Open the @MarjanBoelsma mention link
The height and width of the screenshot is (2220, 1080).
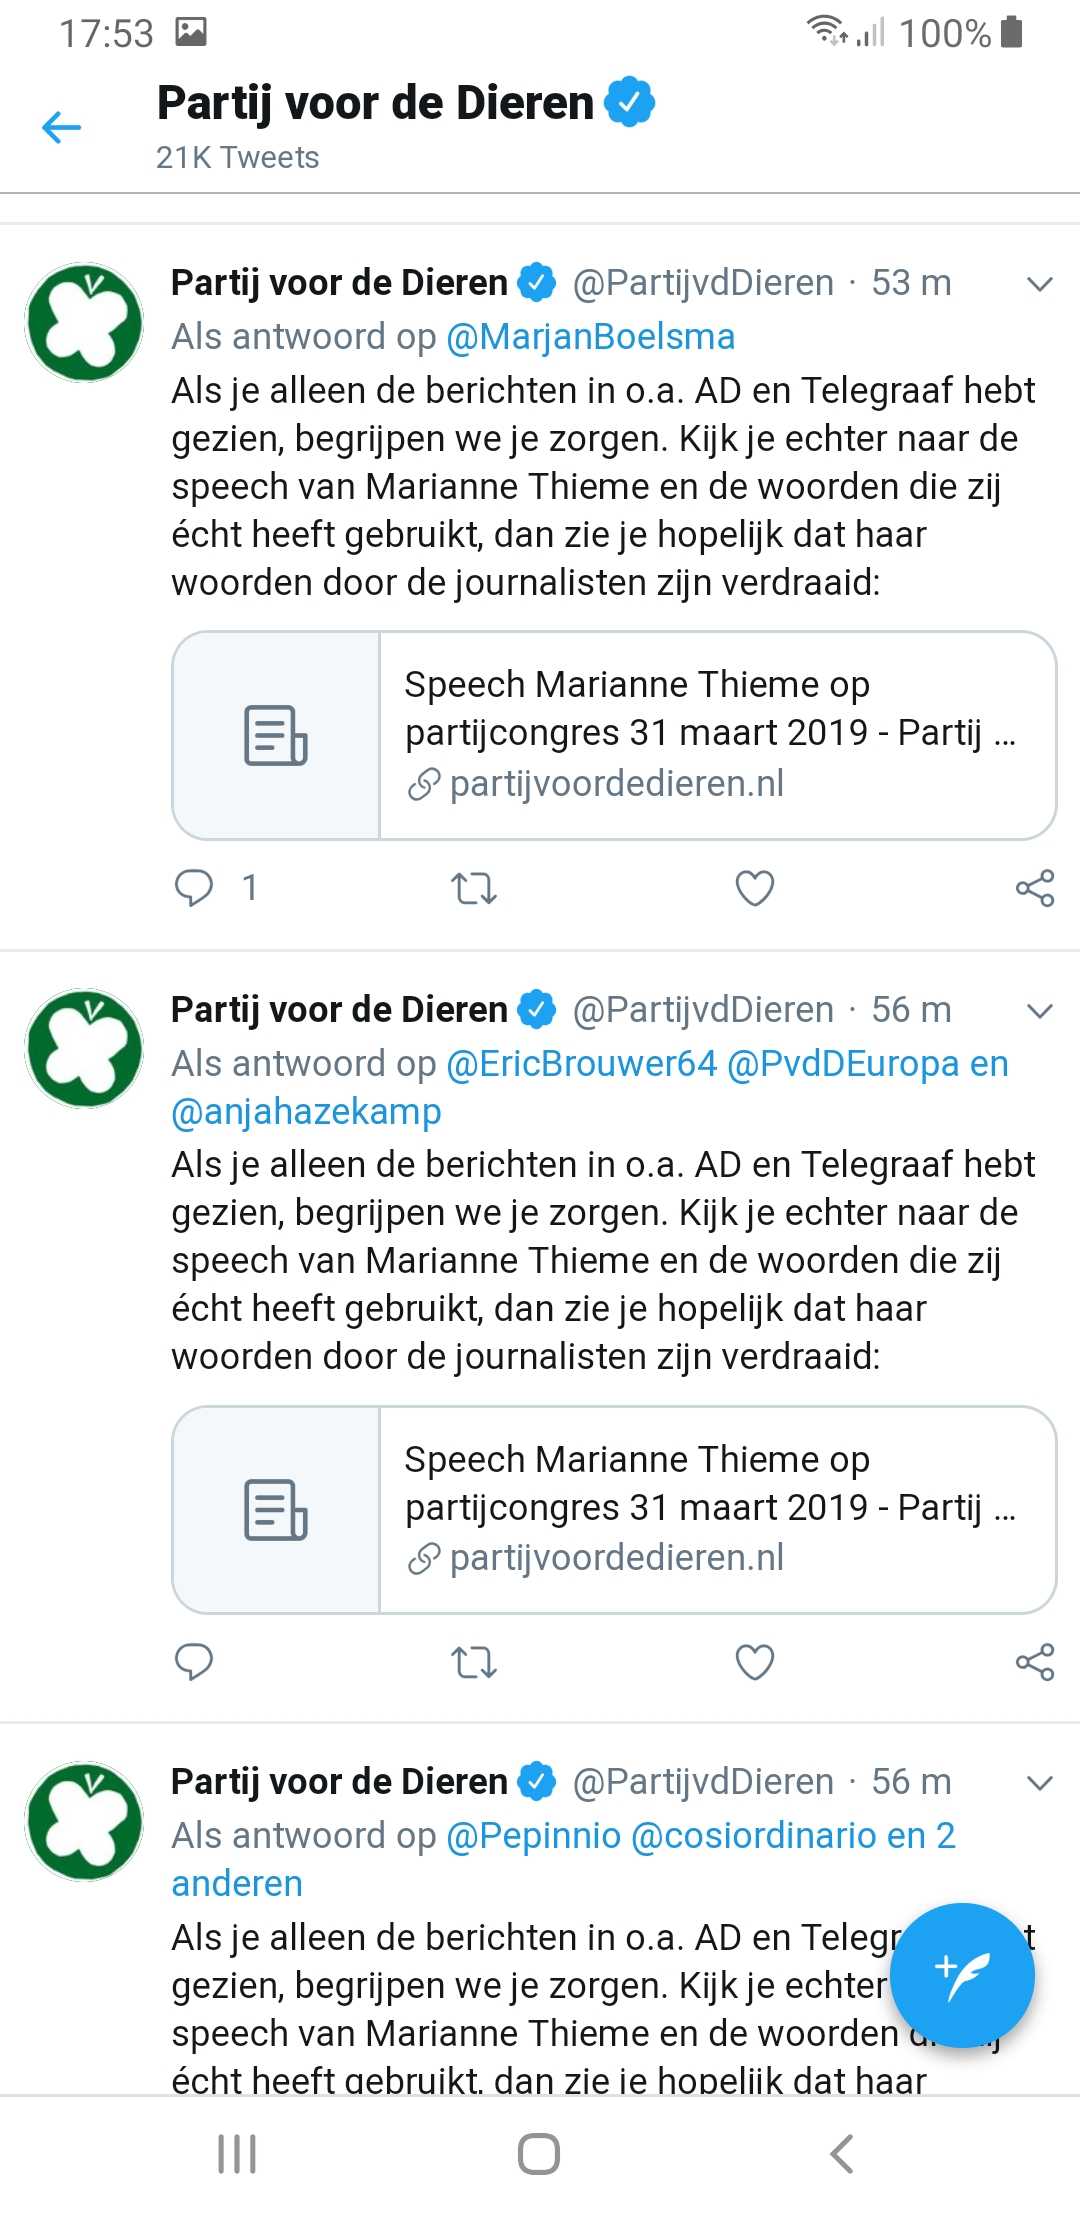(x=590, y=337)
